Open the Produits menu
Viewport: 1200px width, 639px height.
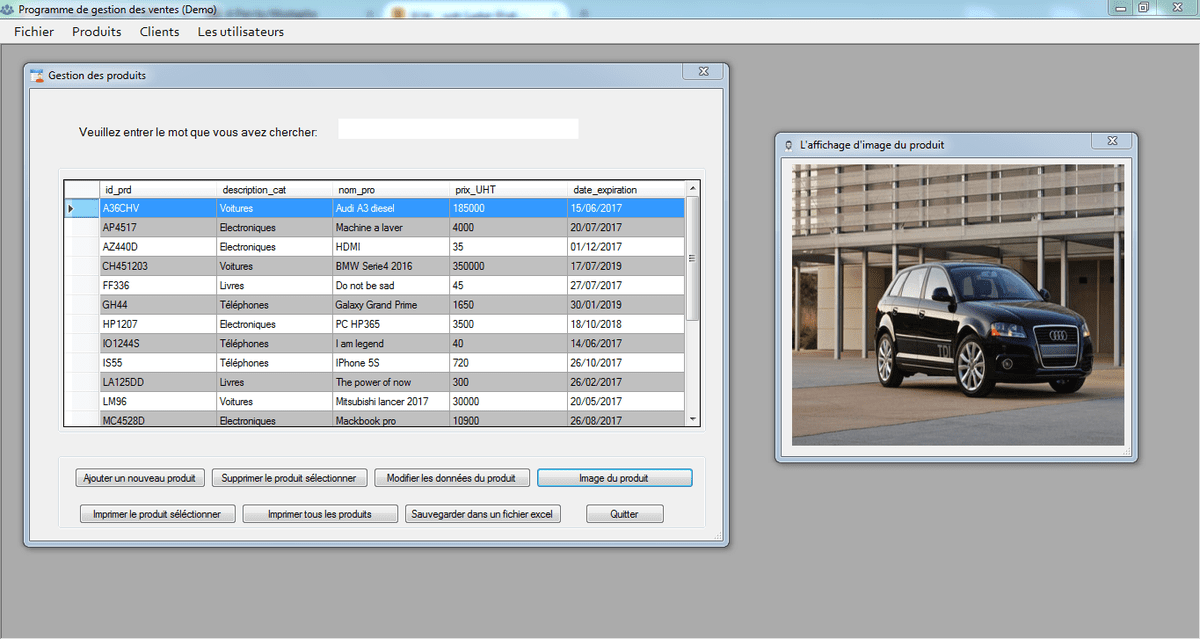point(96,32)
